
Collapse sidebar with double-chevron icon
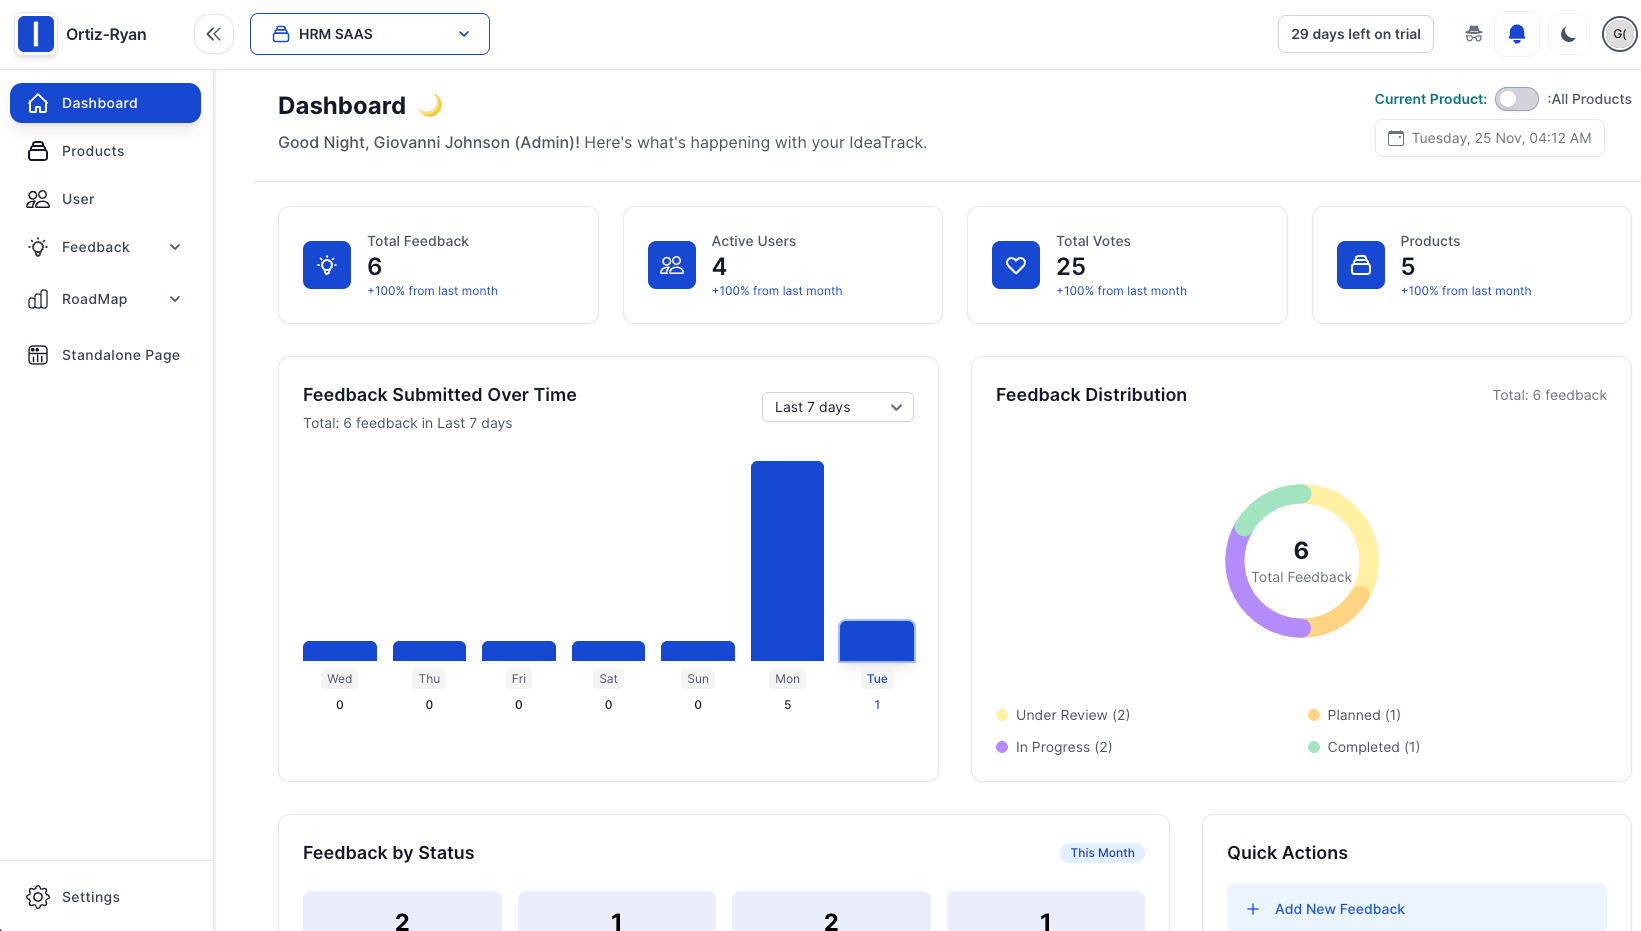[214, 34]
